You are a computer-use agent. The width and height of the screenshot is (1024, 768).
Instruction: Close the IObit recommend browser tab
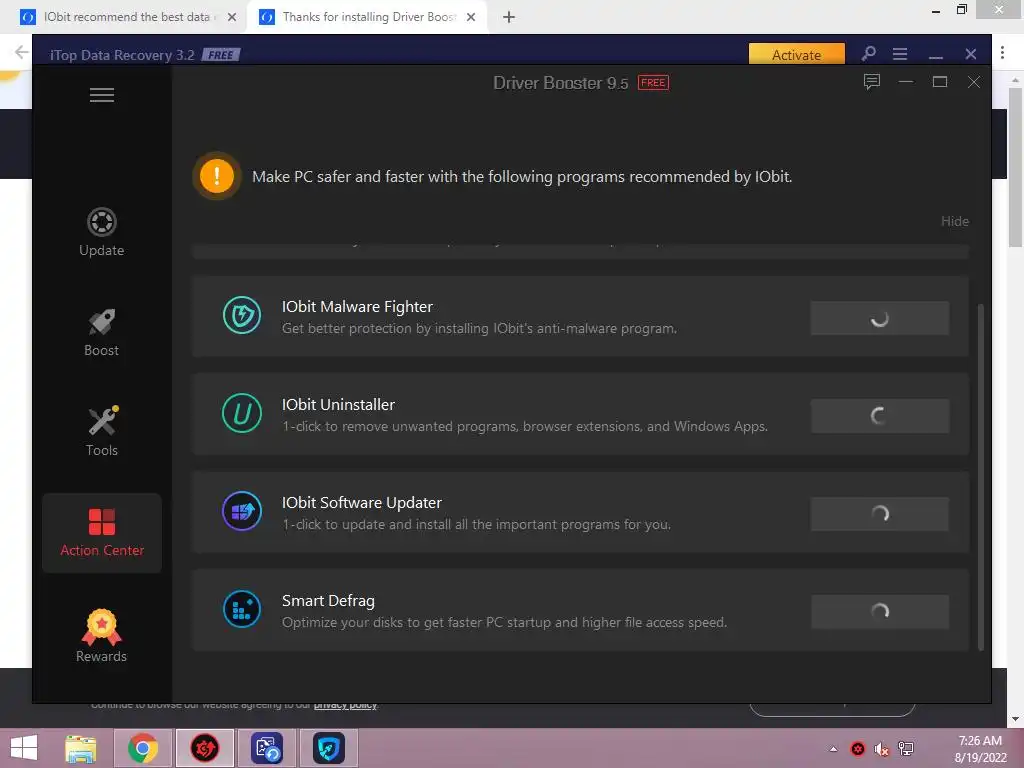point(232,17)
